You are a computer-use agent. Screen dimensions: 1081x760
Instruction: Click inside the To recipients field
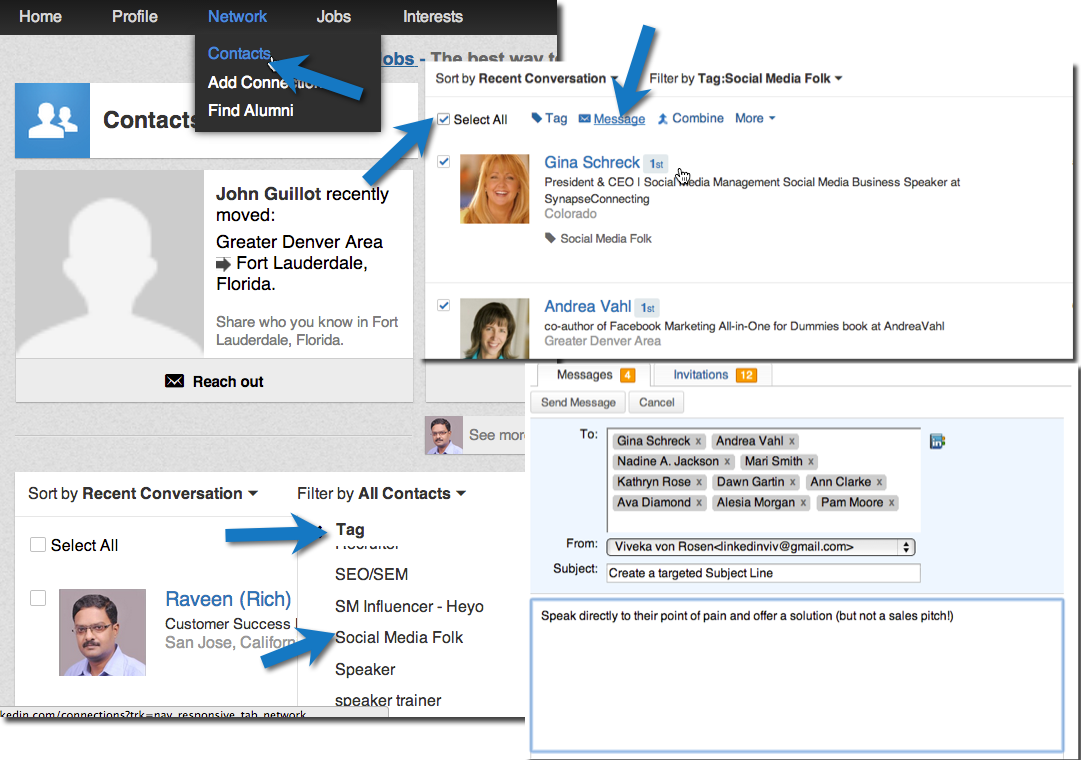pyautogui.click(x=764, y=479)
